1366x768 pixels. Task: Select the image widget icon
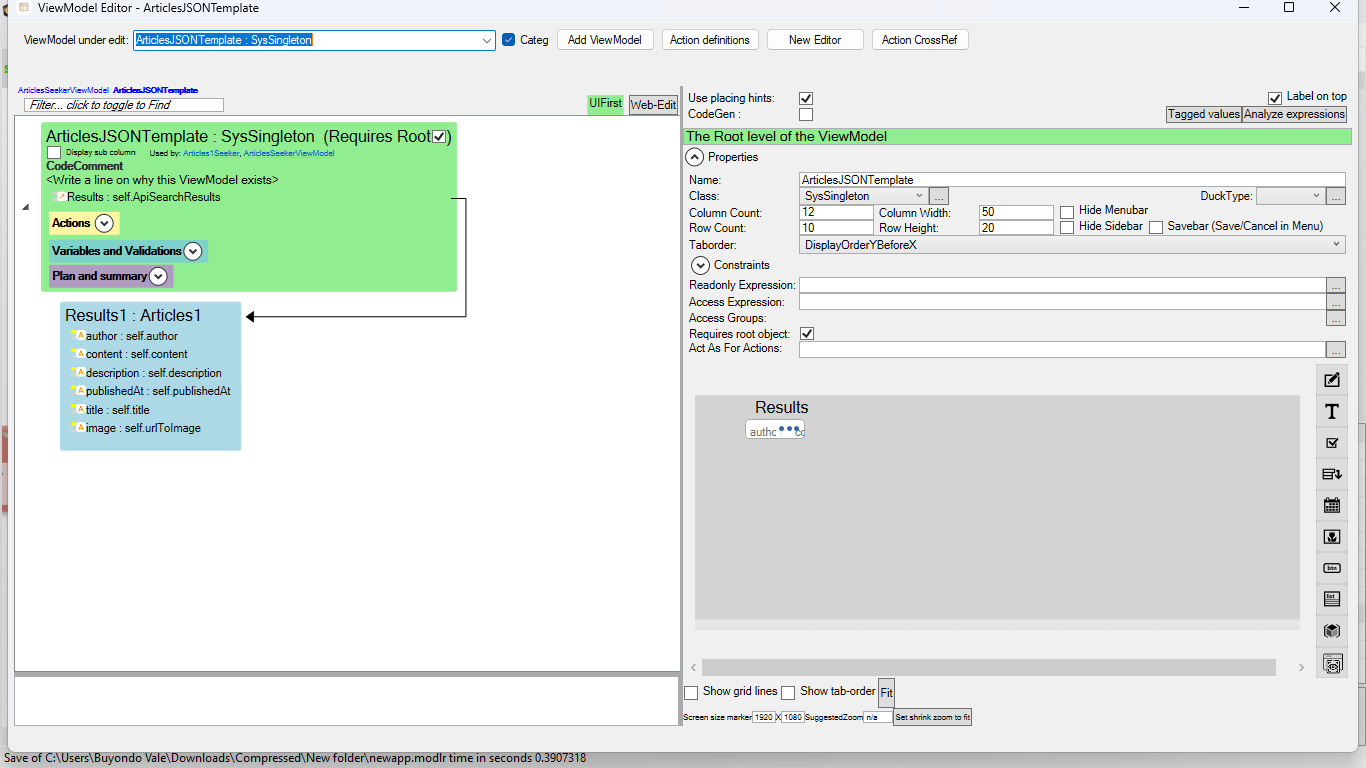(1331, 537)
